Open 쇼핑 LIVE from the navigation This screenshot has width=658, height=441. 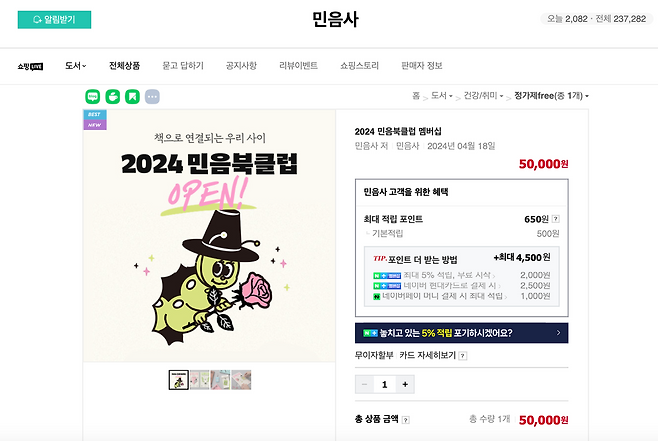(30, 66)
